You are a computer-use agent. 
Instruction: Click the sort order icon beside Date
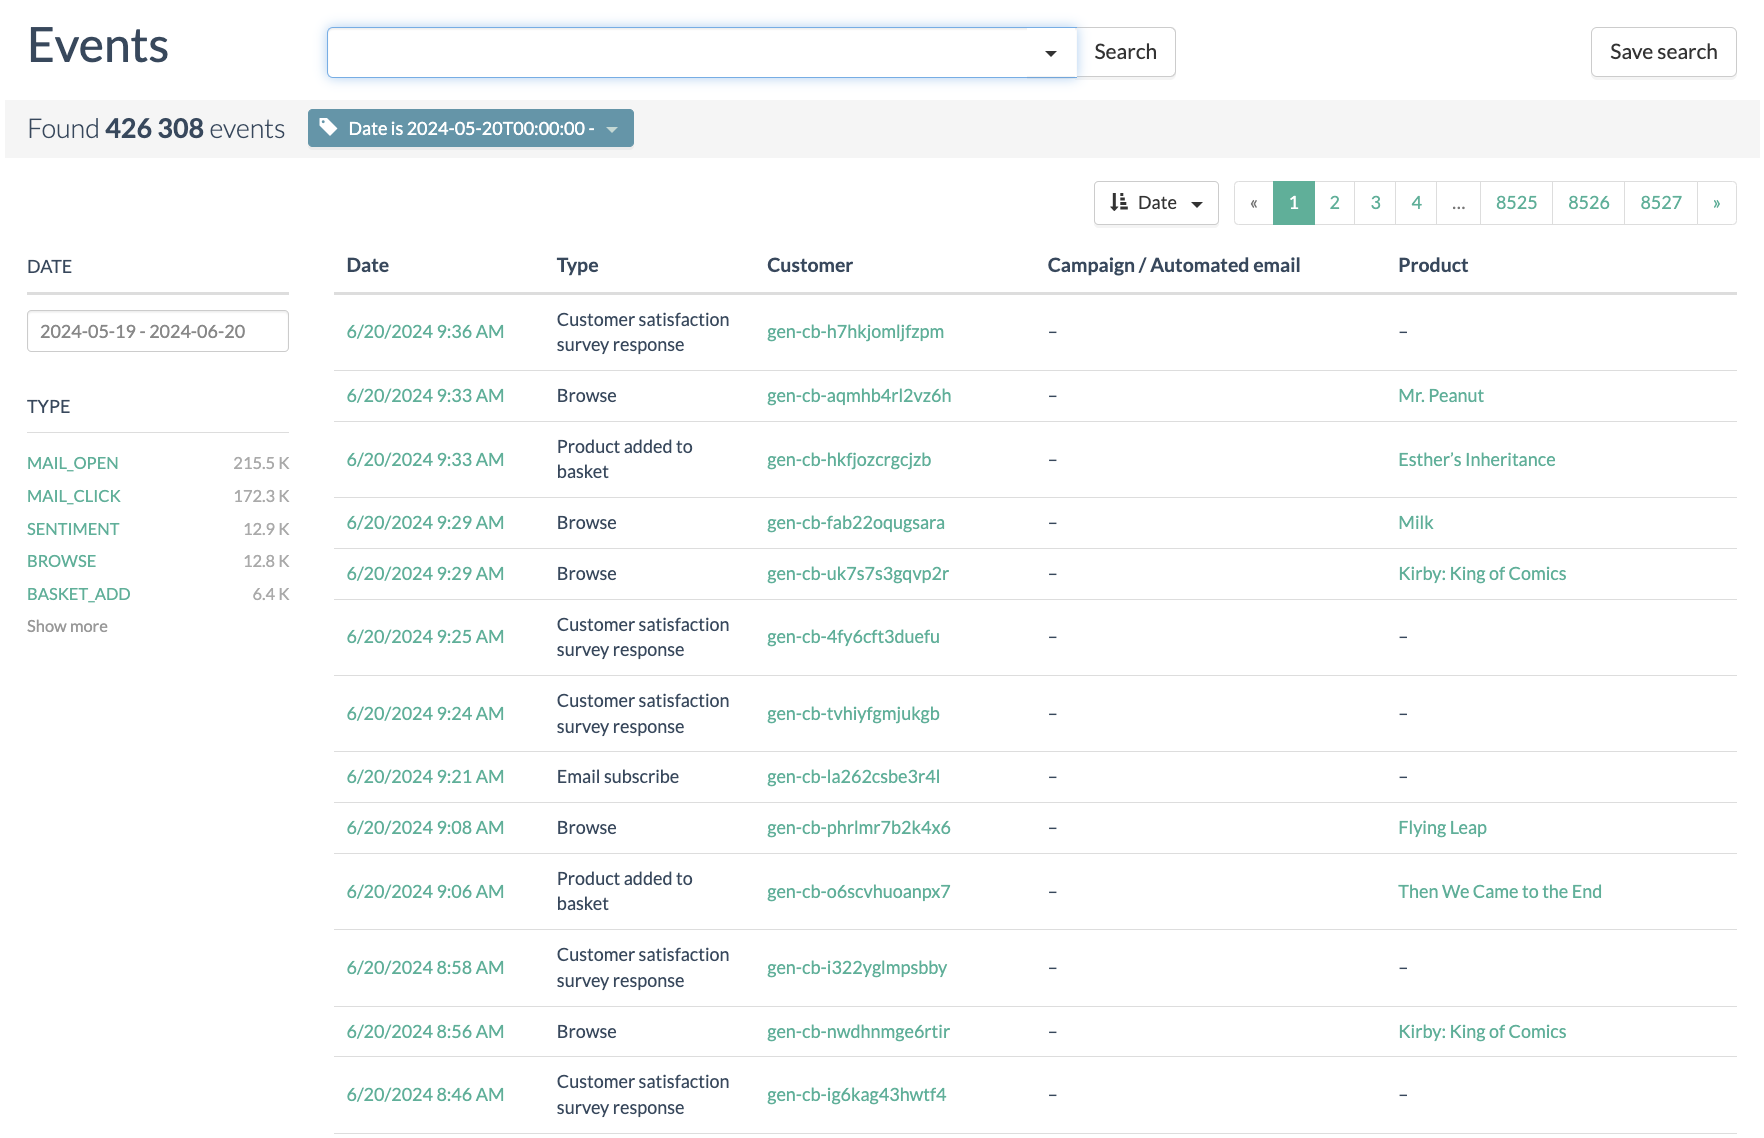click(1119, 202)
